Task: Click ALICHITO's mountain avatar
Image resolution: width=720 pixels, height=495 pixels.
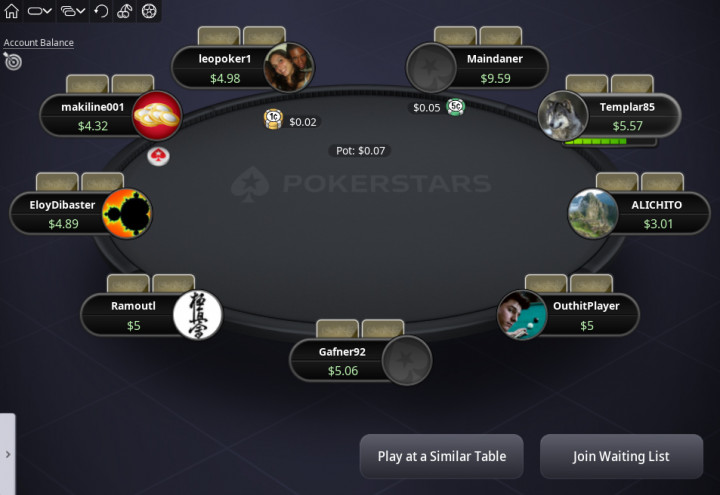Action: coord(593,214)
